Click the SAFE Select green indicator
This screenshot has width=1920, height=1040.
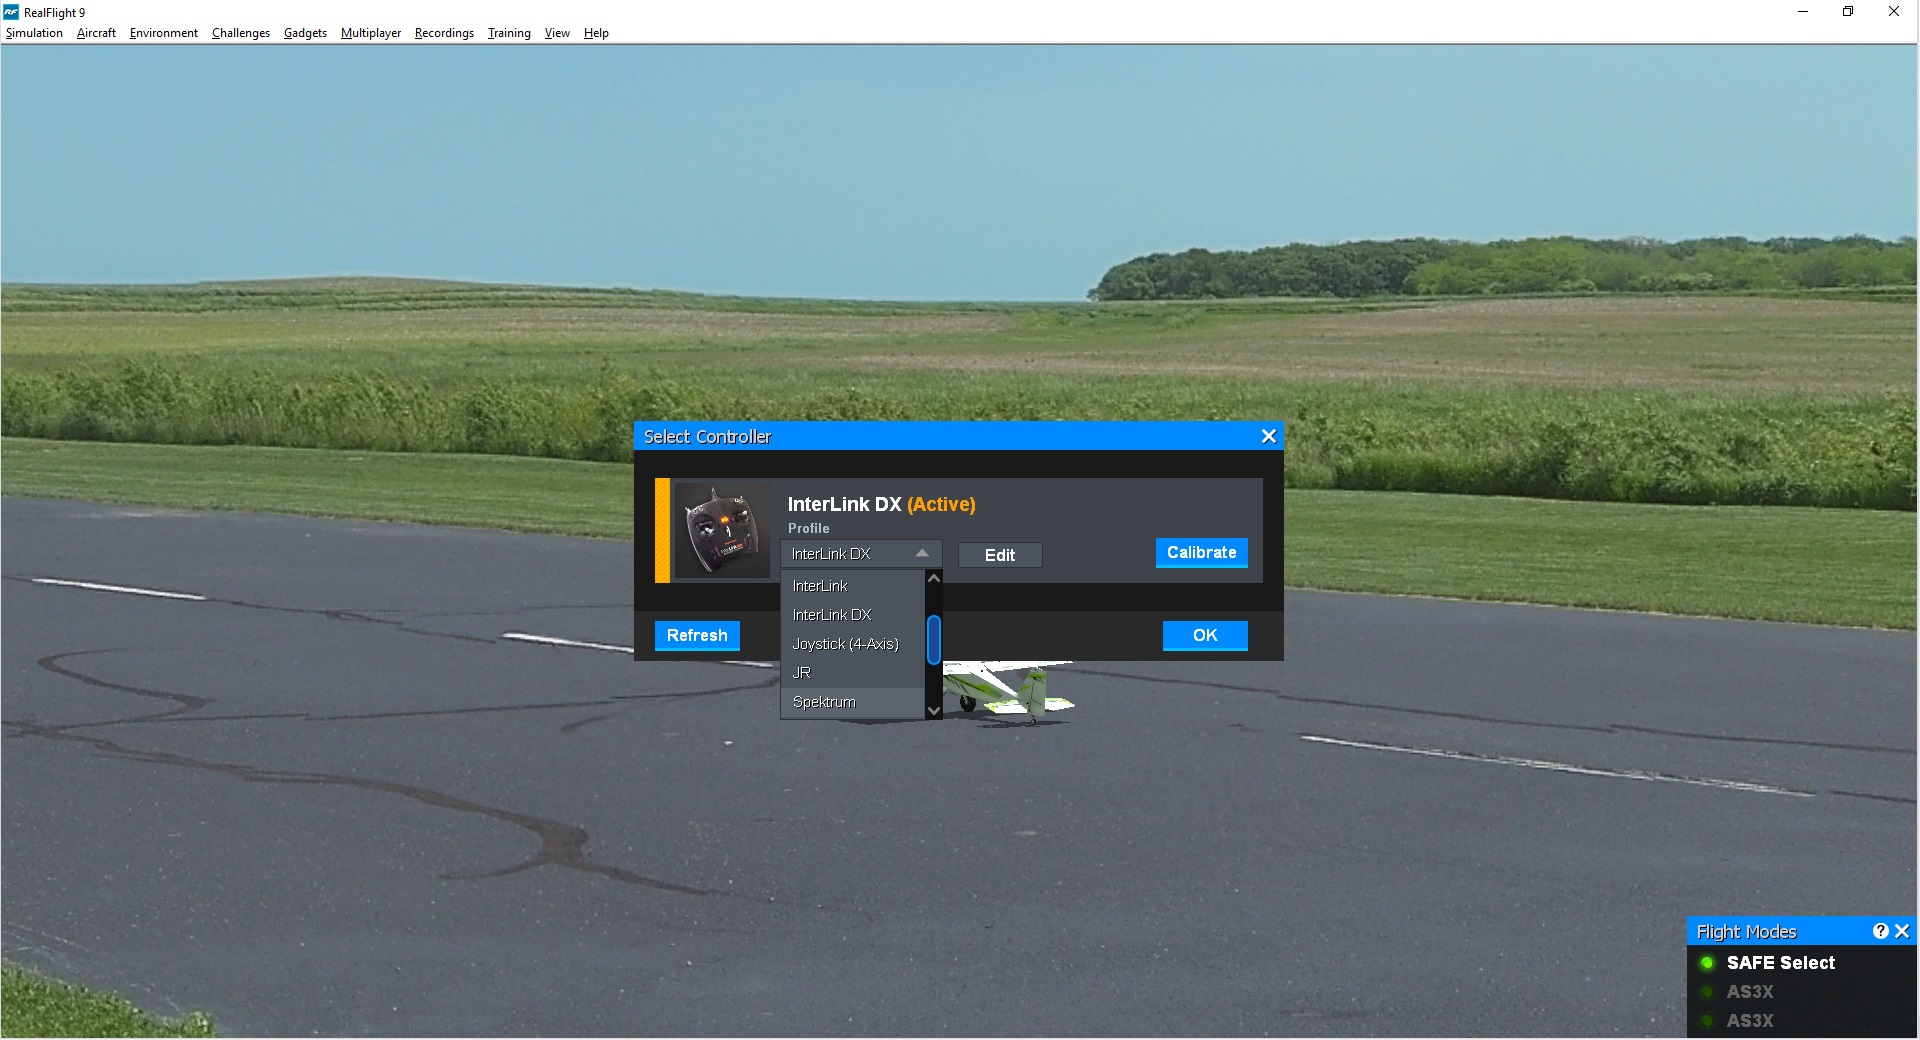coord(1707,963)
